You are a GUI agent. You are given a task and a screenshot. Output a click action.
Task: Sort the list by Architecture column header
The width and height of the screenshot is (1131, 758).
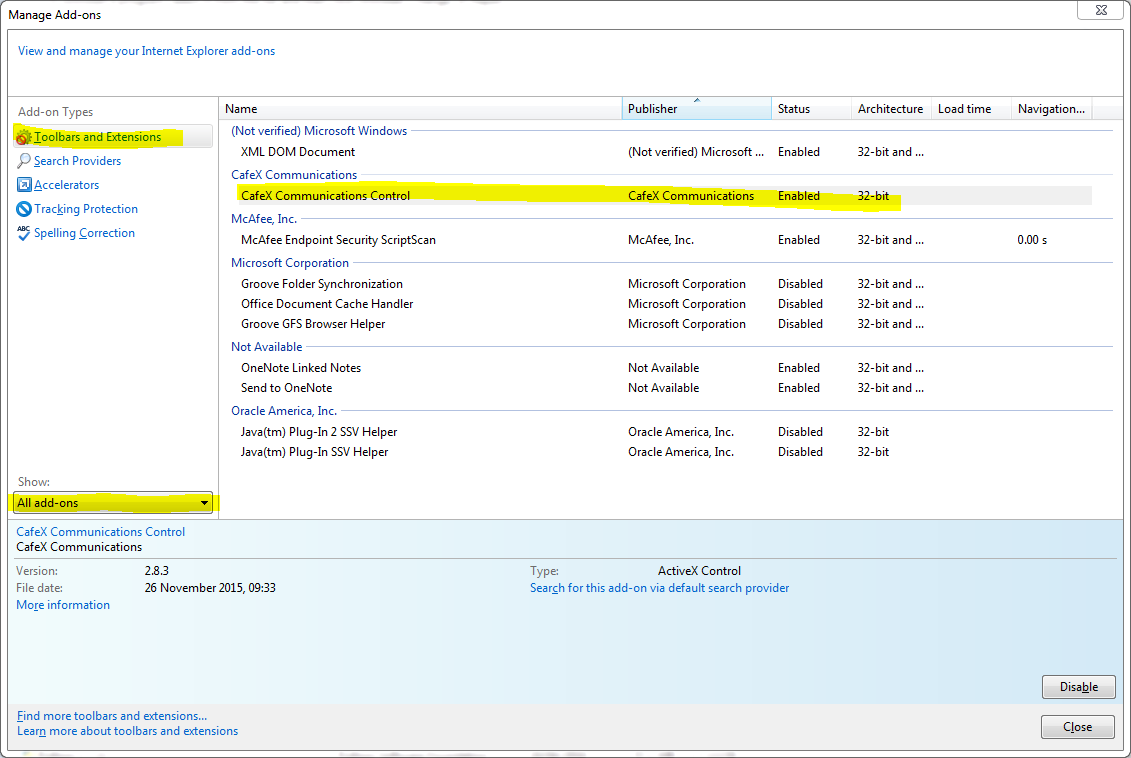tap(892, 109)
